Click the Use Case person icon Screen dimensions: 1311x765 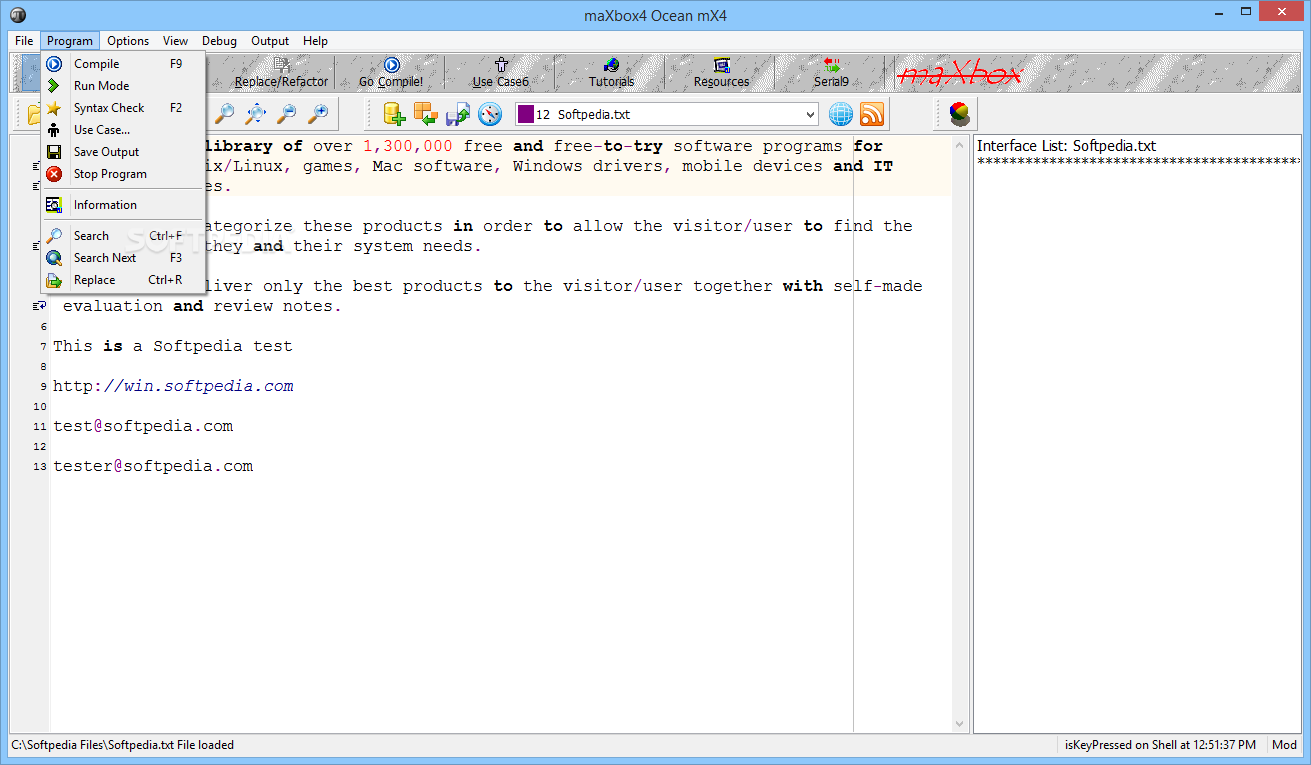tap(54, 130)
